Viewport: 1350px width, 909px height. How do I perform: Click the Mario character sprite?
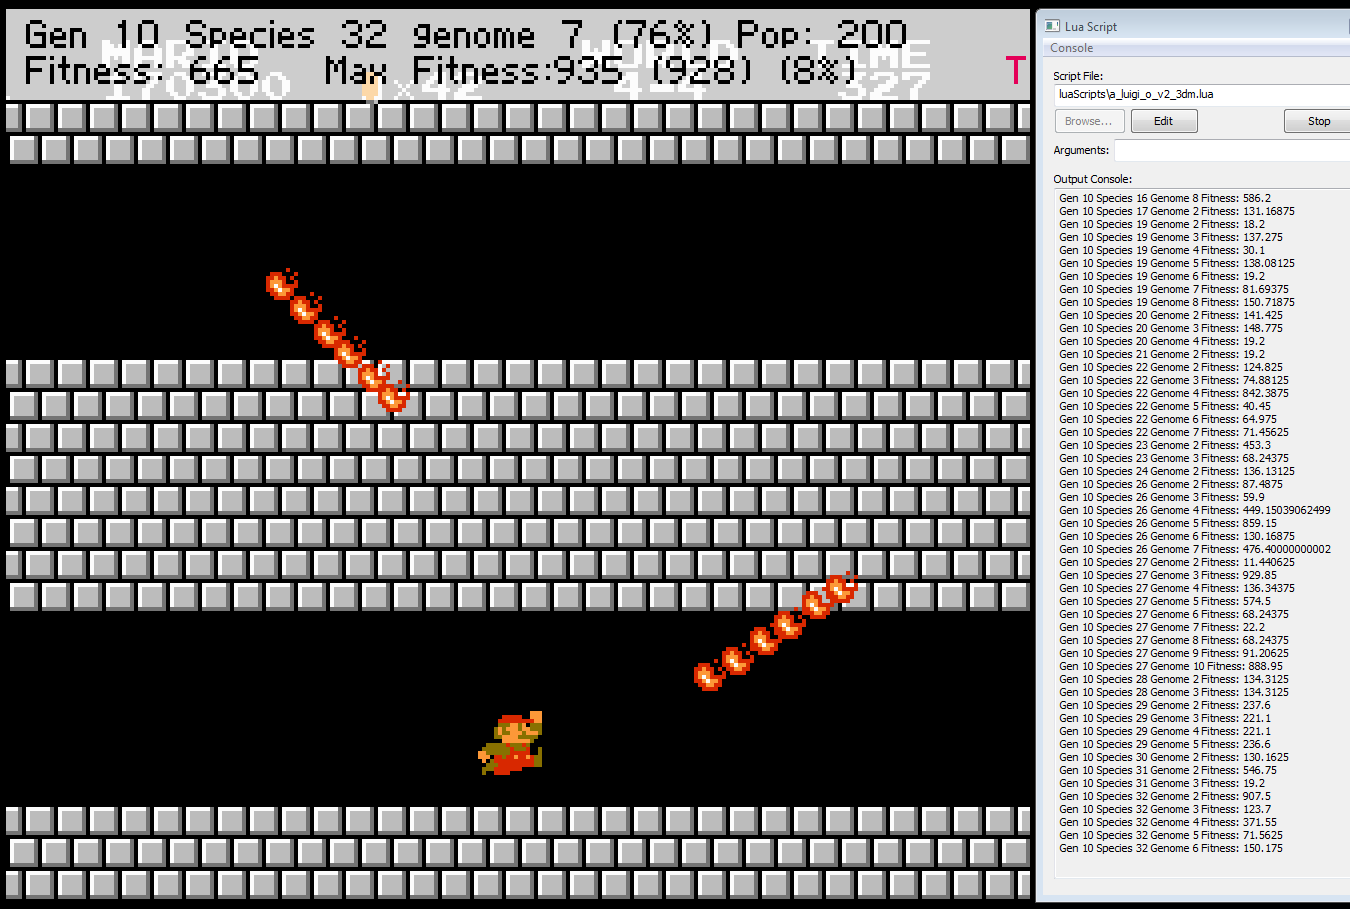click(x=511, y=744)
